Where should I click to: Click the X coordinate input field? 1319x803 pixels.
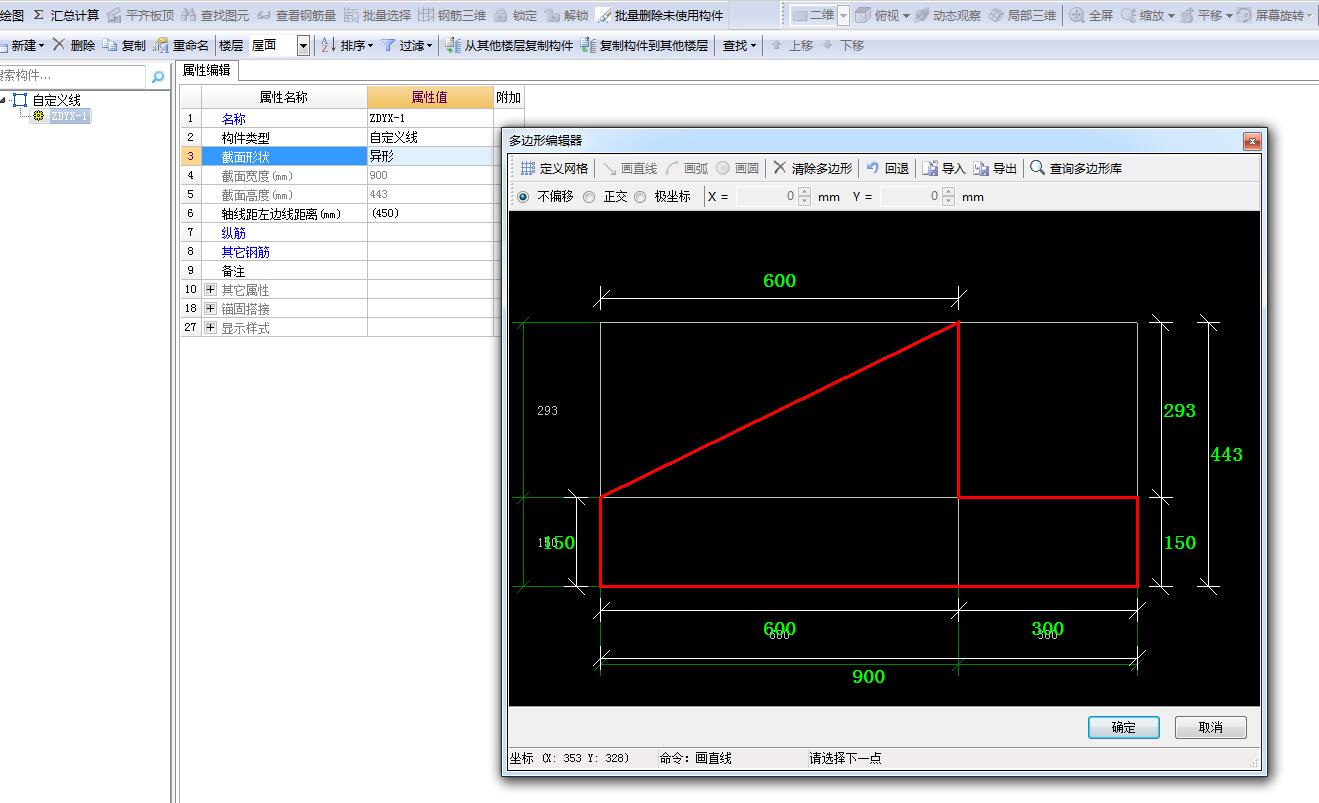coord(766,197)
